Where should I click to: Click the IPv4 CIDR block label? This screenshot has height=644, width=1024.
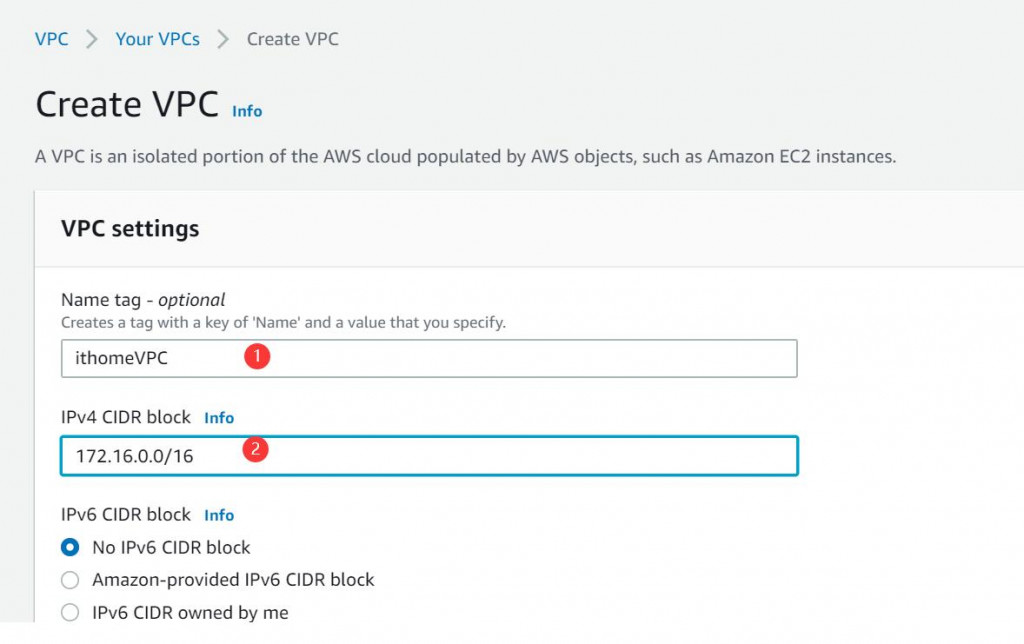tap(126, 417)
